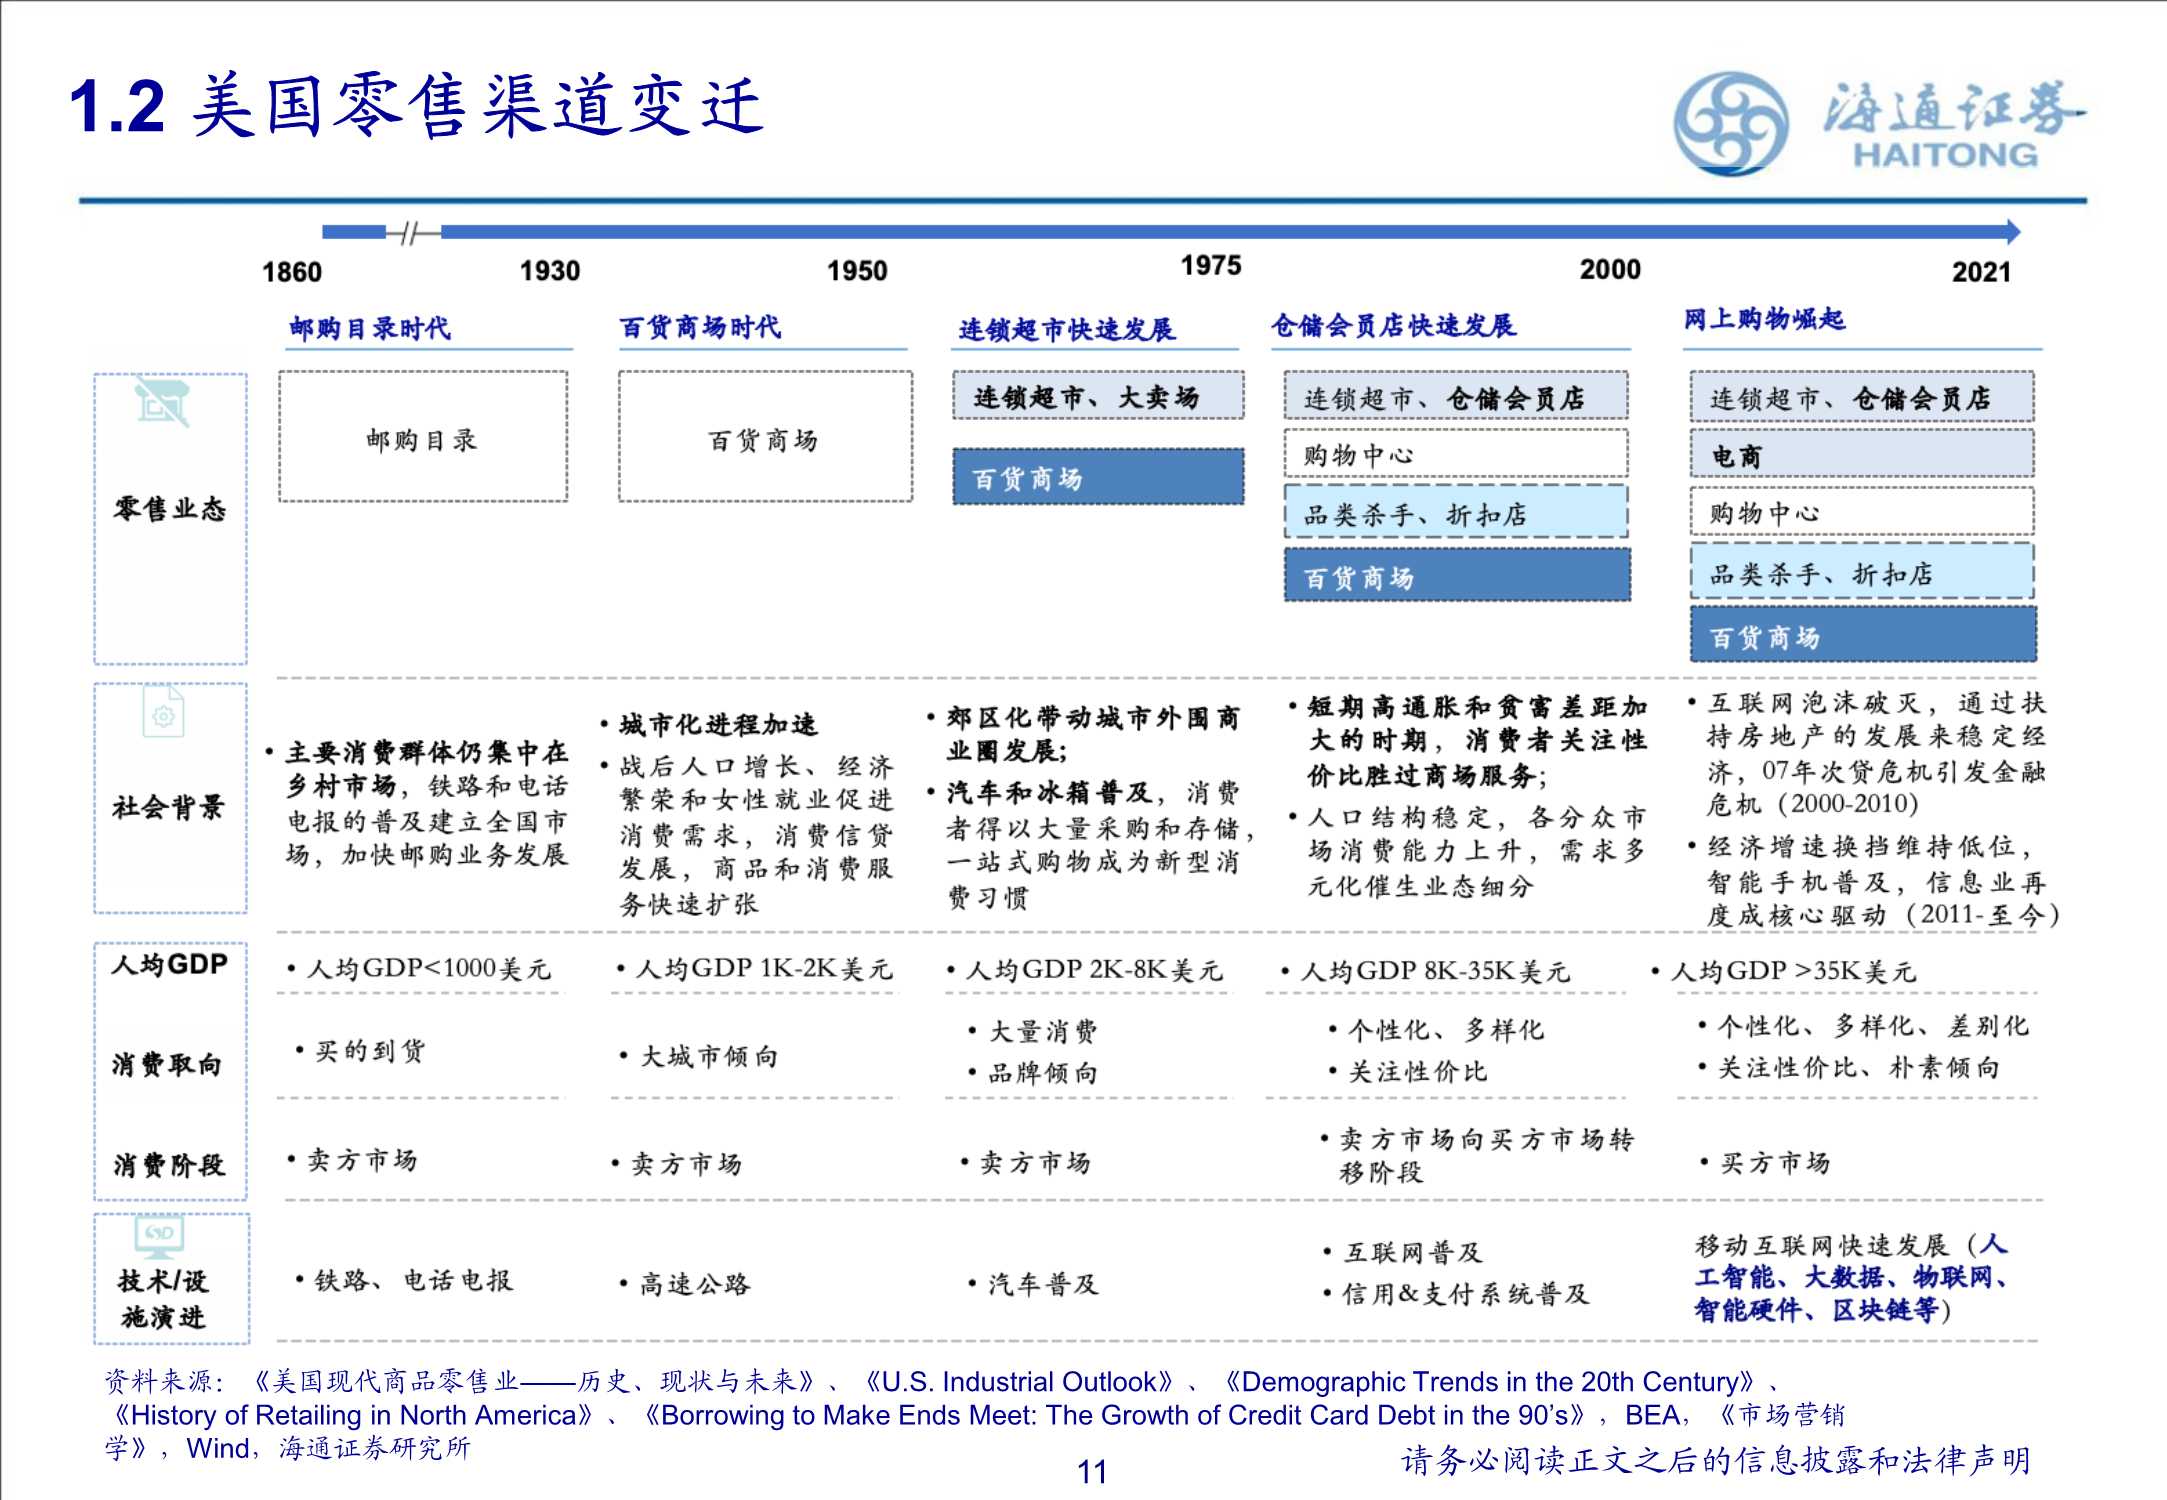This screenshot has width=2167, height=1500.
Task: Click 品类杀手、折扣店 box in the 1975 column
Action: pos(1456,513)
